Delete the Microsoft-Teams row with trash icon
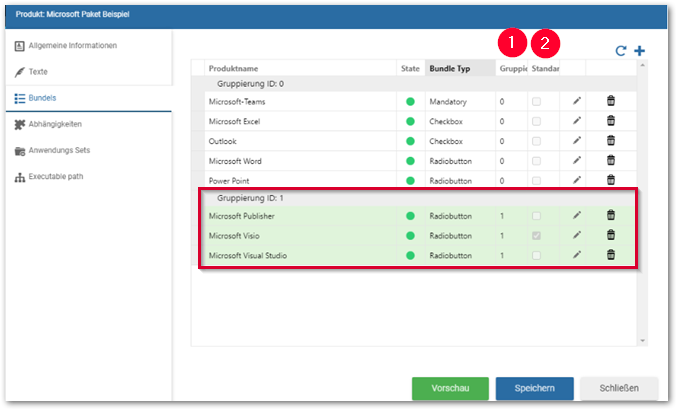 click(x=611, y=101)
